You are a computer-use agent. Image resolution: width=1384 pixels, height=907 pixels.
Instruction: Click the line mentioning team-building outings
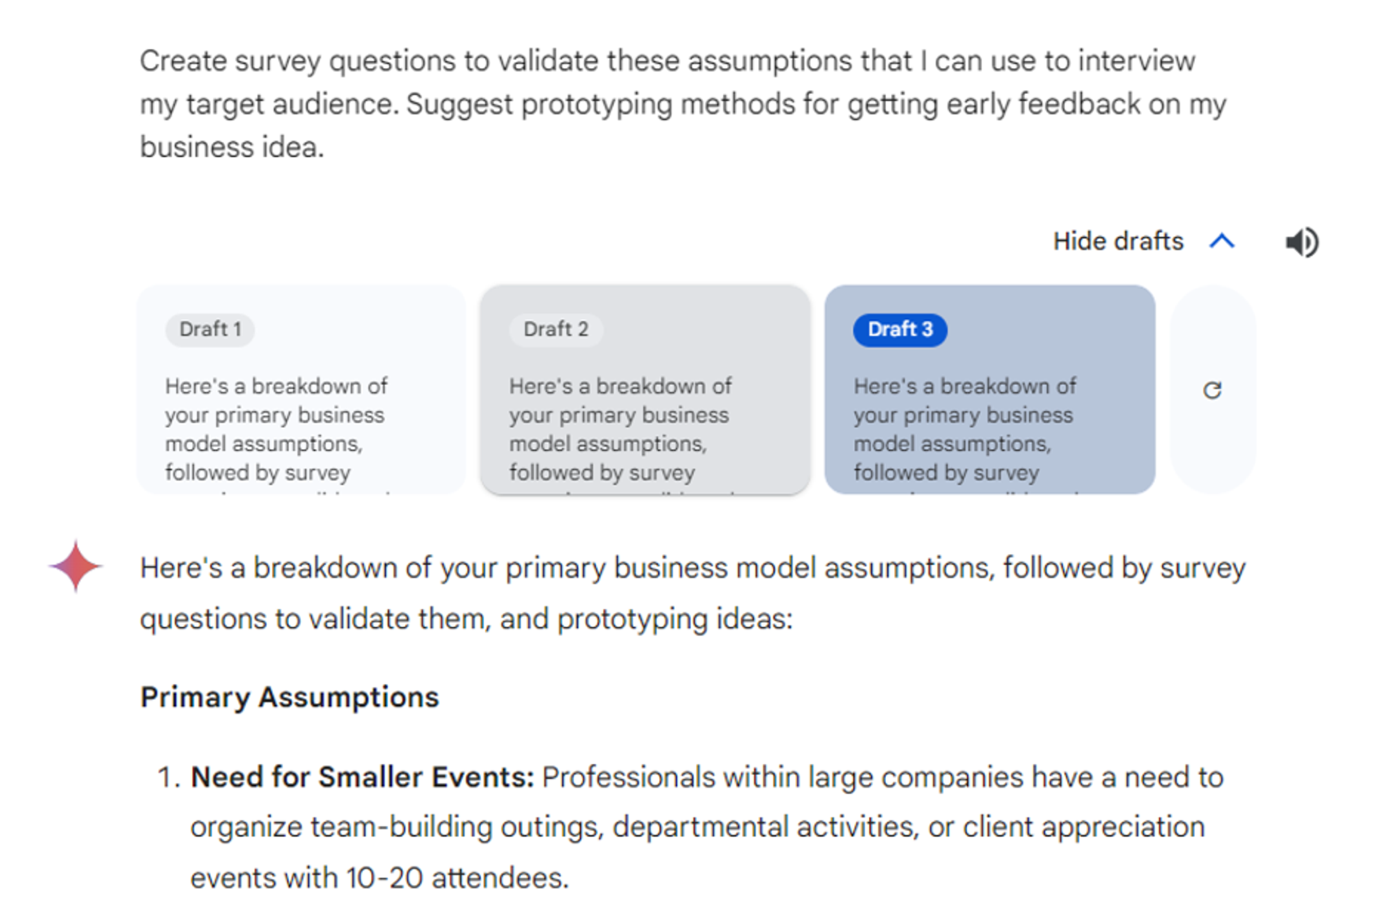click(698, 827)
